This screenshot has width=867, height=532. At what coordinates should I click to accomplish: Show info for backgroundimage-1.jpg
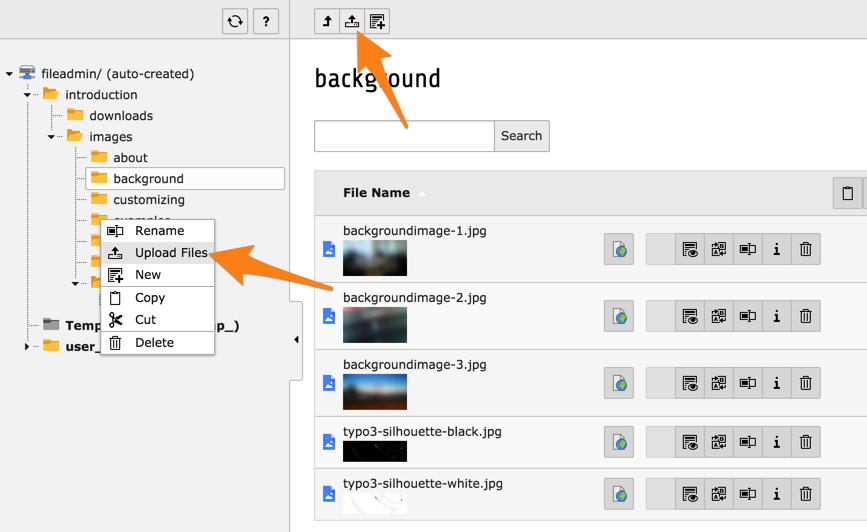[x=777, y=249]
